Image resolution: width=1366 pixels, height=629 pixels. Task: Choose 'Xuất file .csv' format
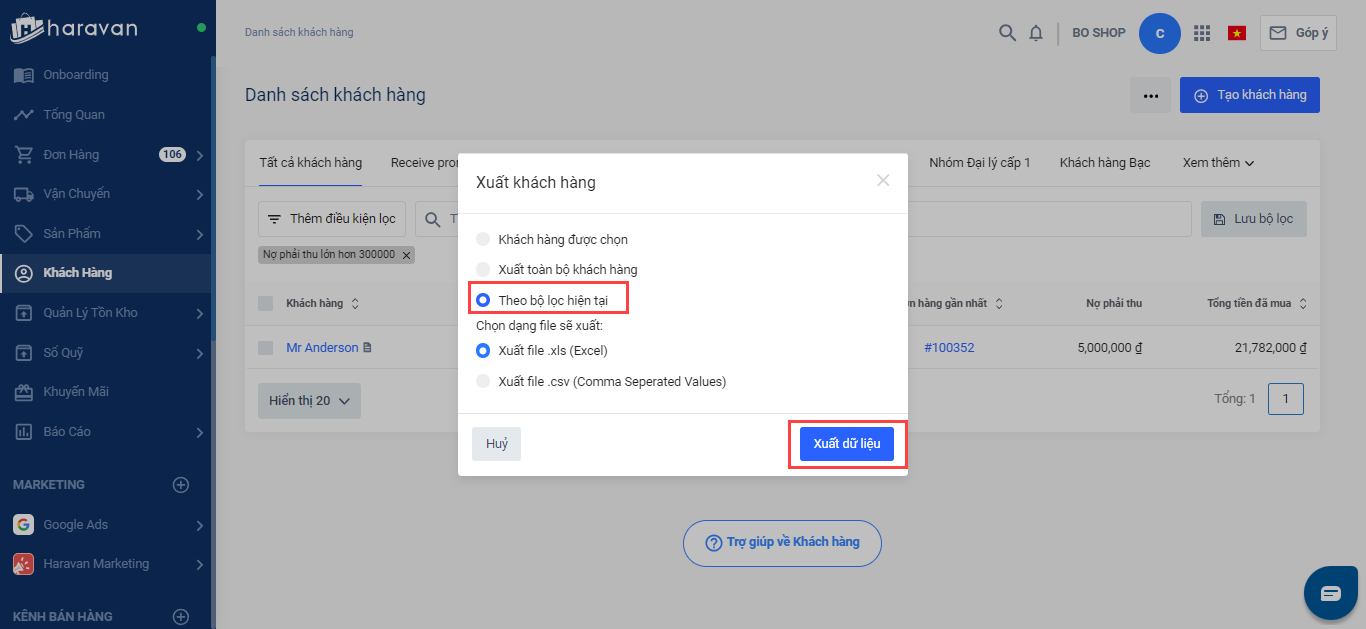[x=484, y=381]
